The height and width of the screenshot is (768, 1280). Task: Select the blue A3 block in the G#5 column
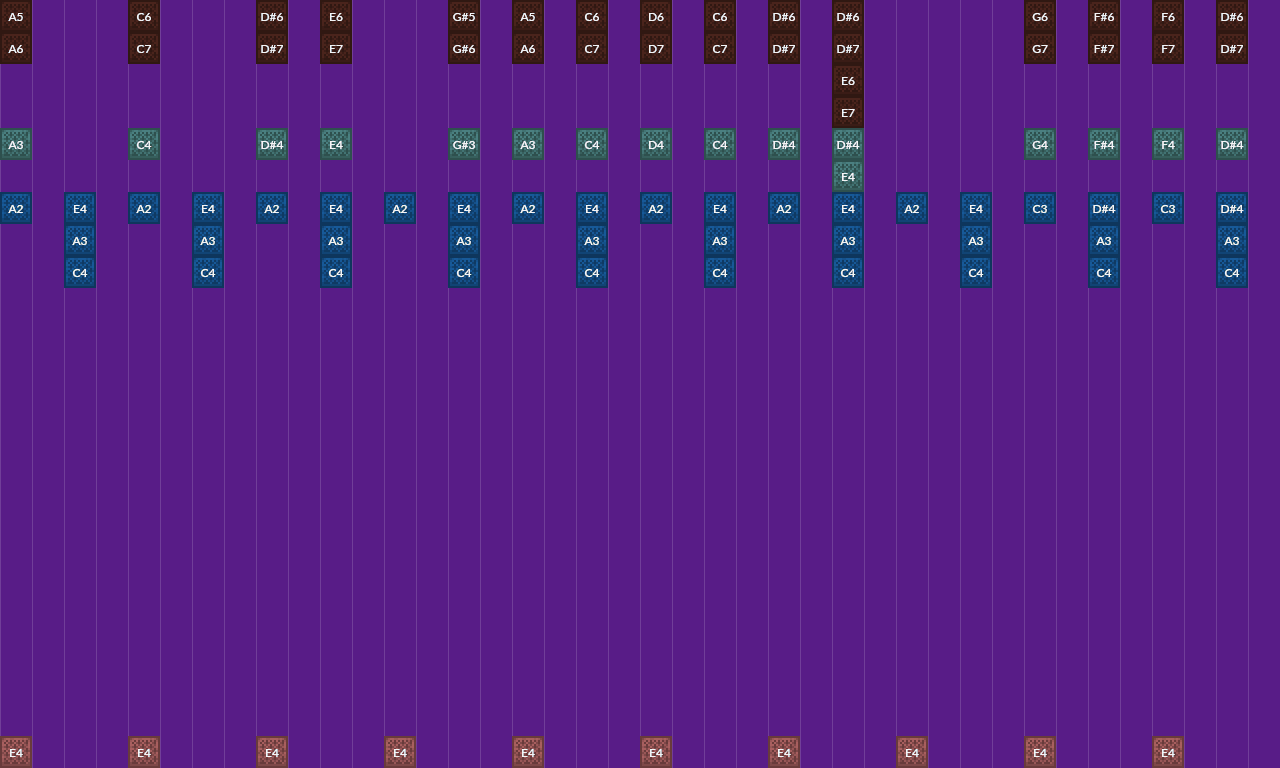click(464, 240)
